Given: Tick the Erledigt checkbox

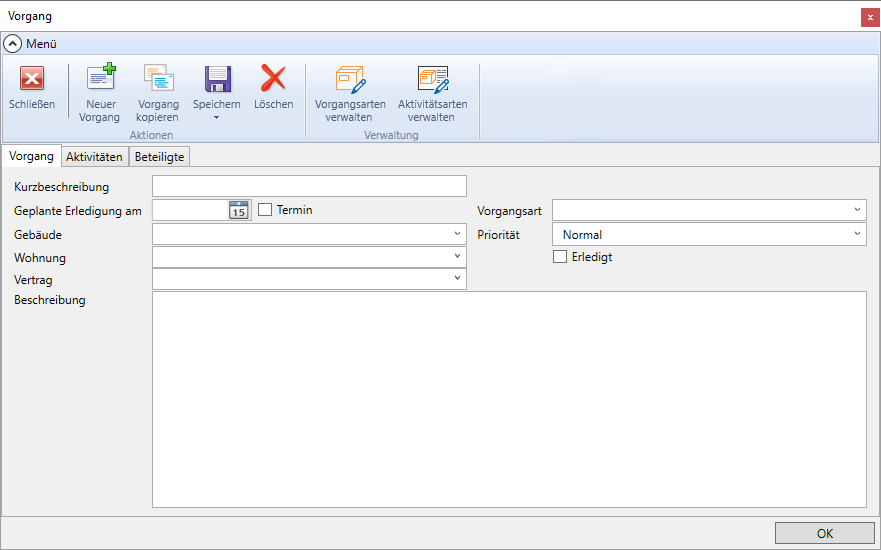Looking at the screenshot, I should pyautogui.click(x=560, y=257).
